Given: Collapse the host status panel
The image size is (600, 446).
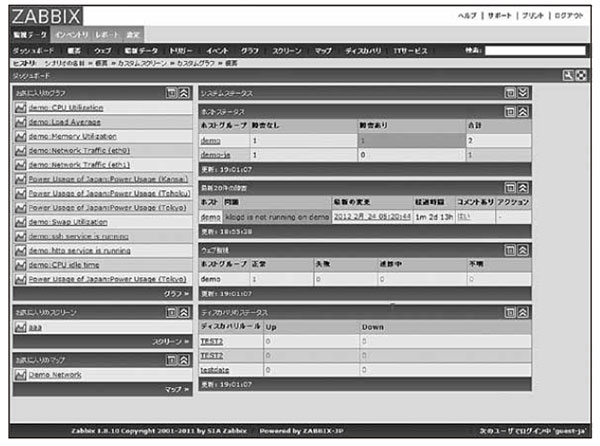Looking at the screenshot, I should point(523,112).
